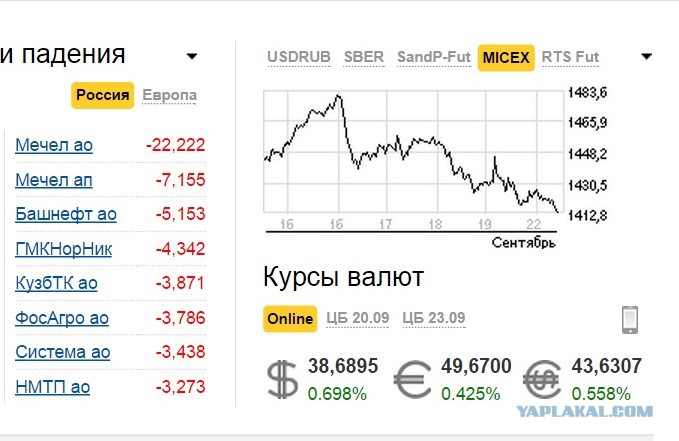Open the mobile phone version icon
This screenshot has width=679, height=441.
pos(630,320)
